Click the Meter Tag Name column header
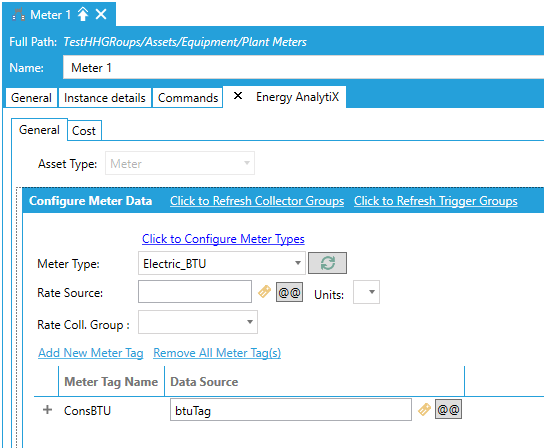The height and width of the screenshot is (448, 544). click(x=111, y=382)
